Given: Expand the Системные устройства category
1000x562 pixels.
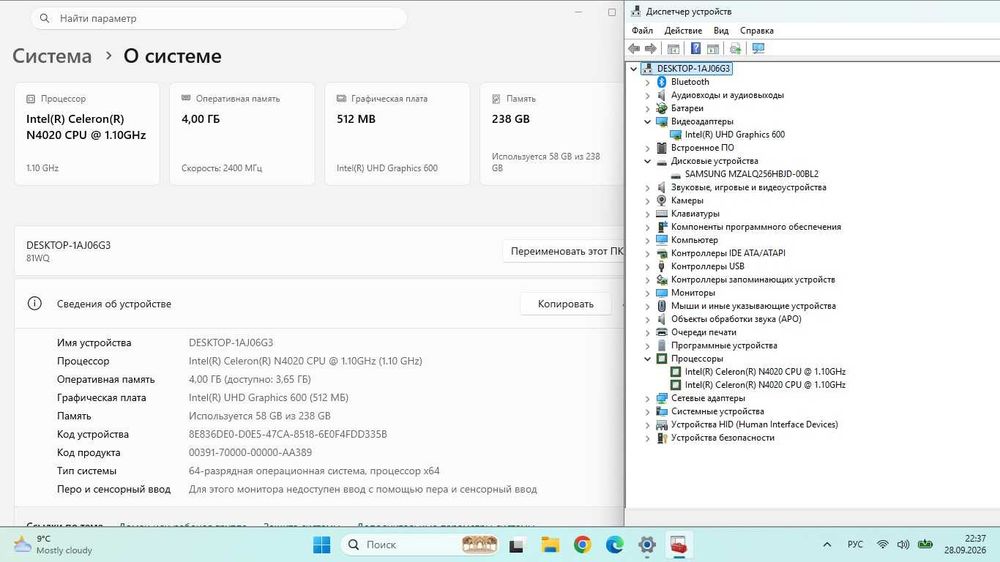Looking at the screenshot, I should click(x=647, y=411).
